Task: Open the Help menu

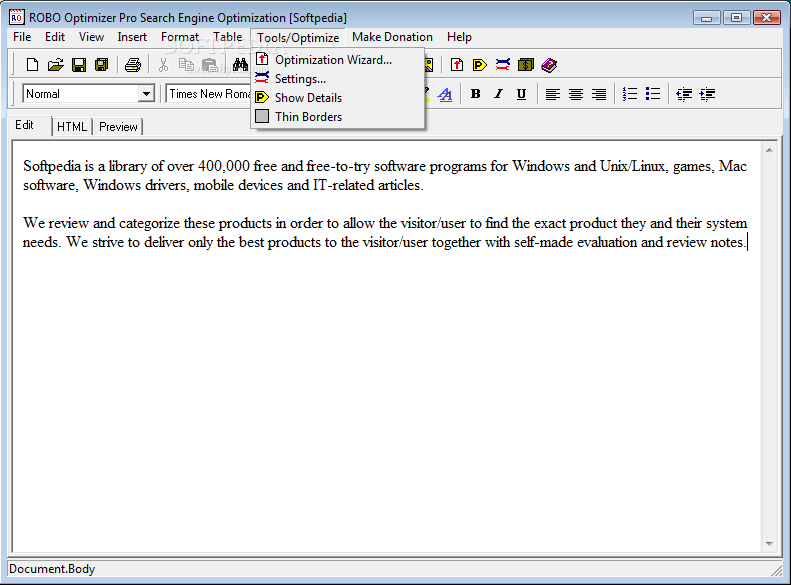Action: pos(459,37)
